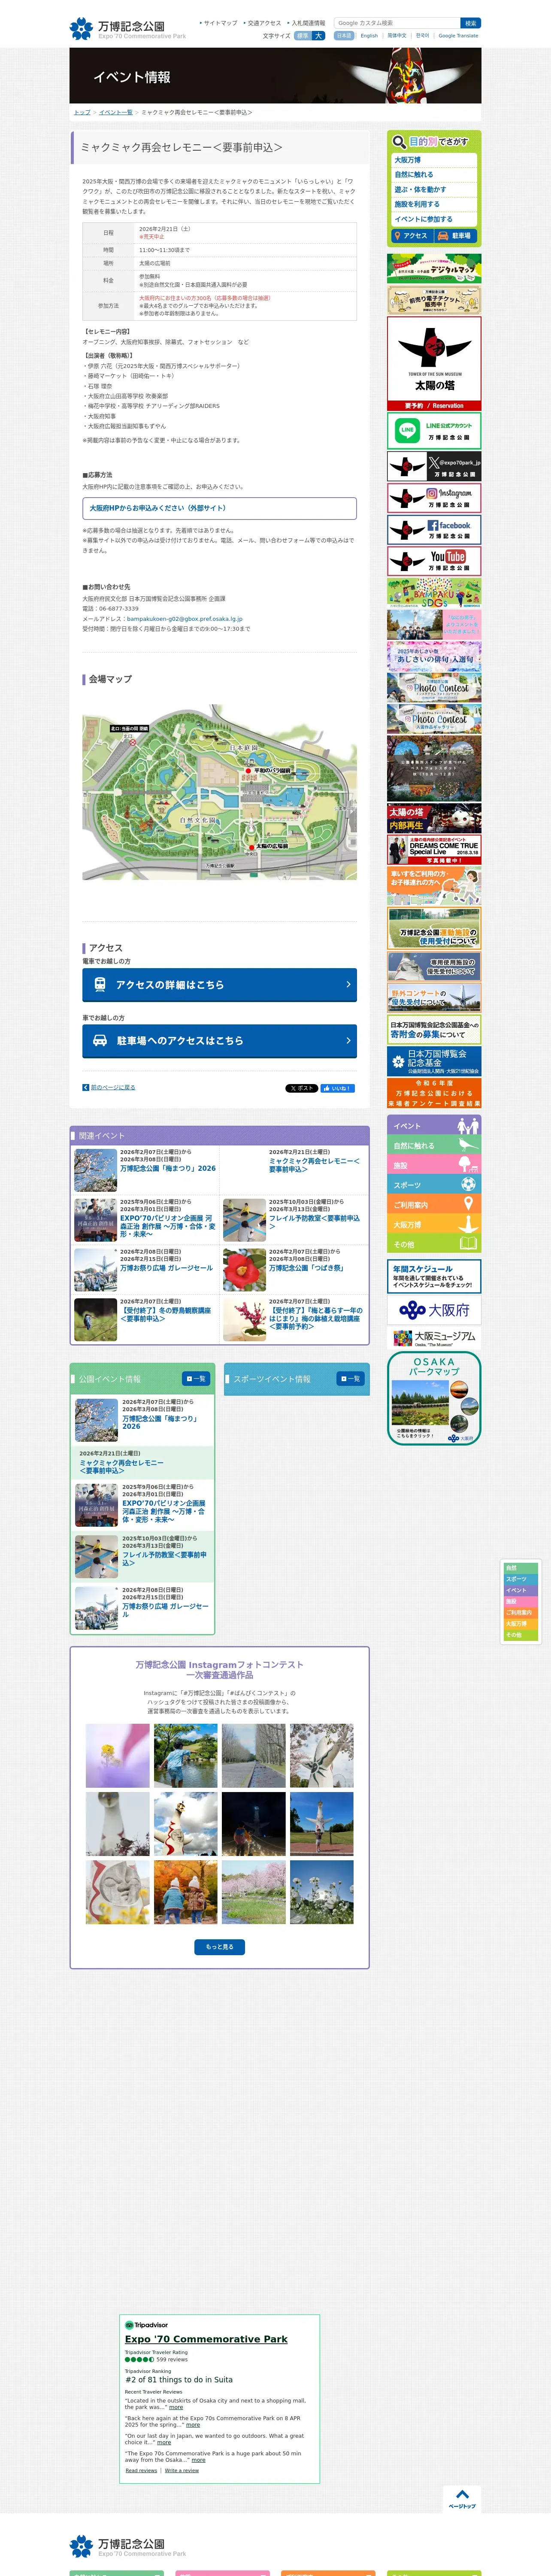This screenshot has height=2576, width=551.
Task: Go to イベント一覧 breadcrumb link
Action: tap(116, 112)
